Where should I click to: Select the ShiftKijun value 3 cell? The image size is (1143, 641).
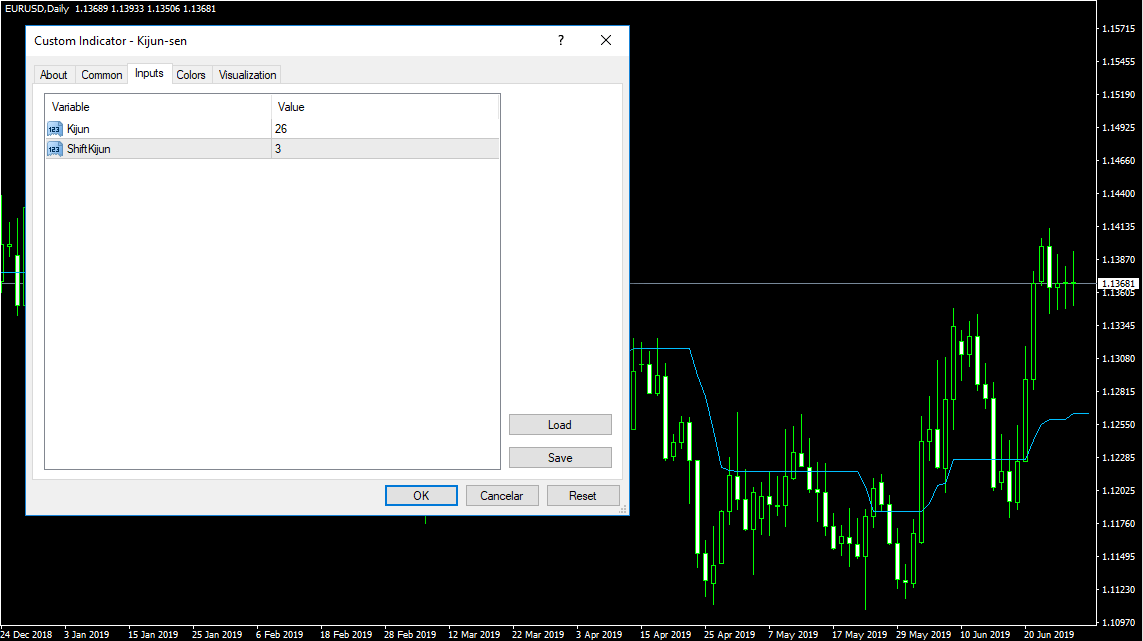coord(385,149)
